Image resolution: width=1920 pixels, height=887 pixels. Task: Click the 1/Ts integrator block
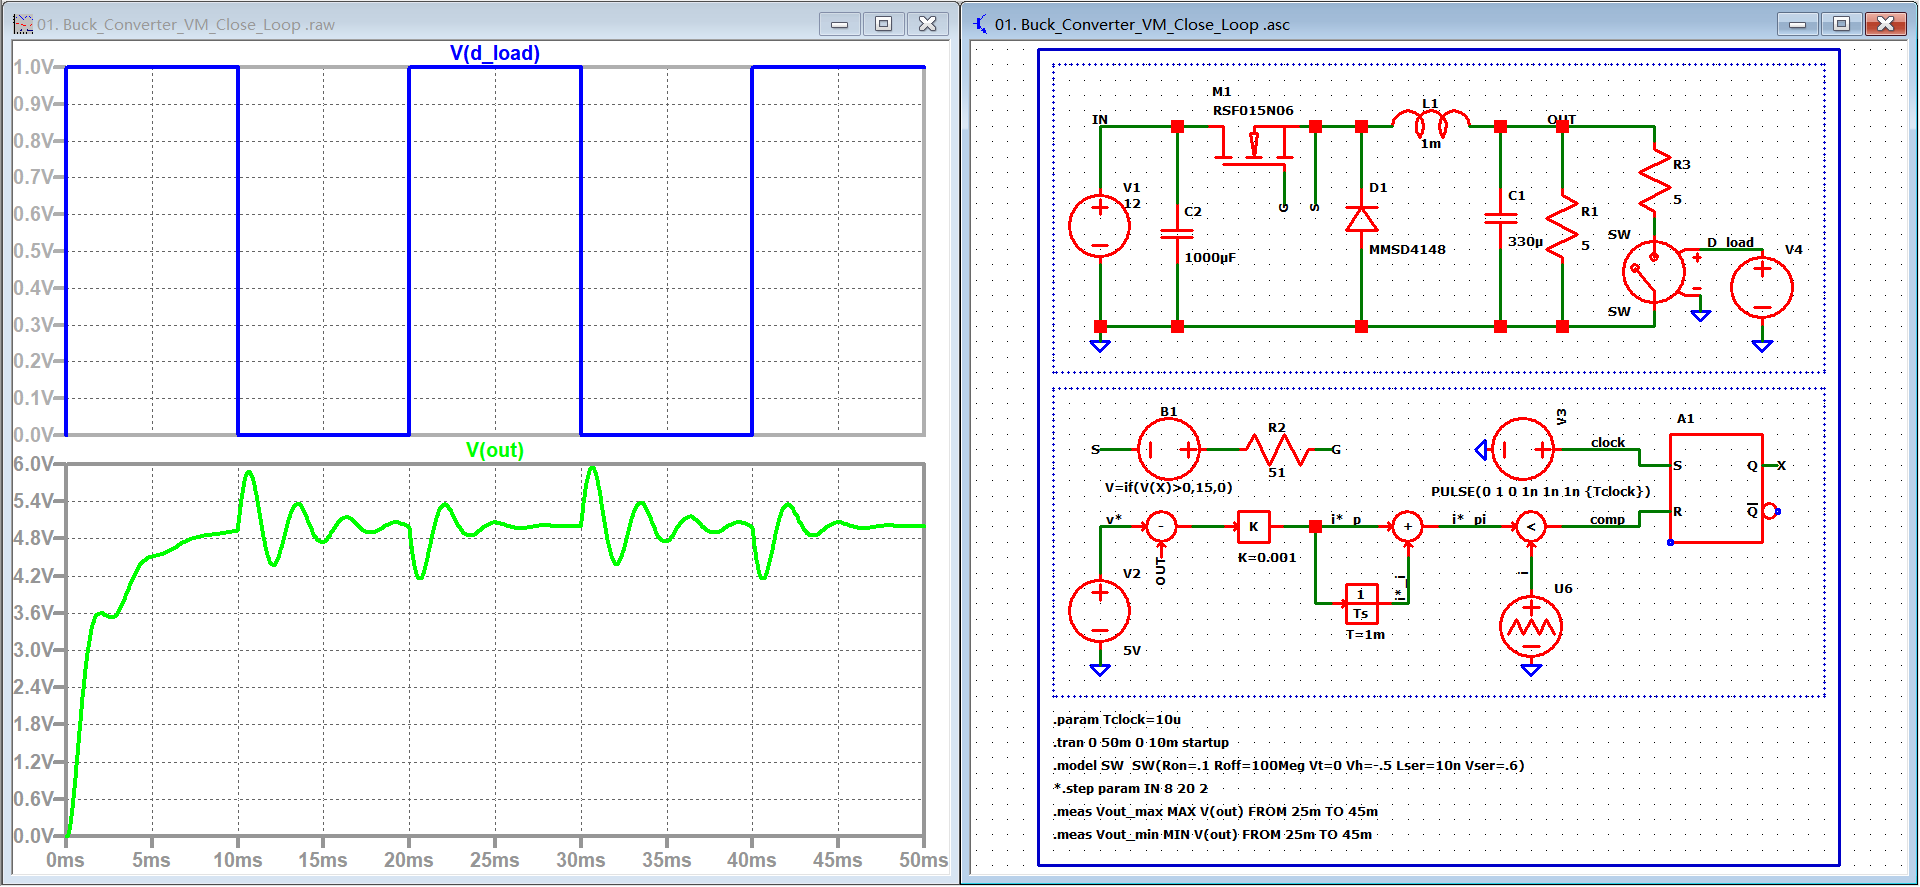(1361, 604)
